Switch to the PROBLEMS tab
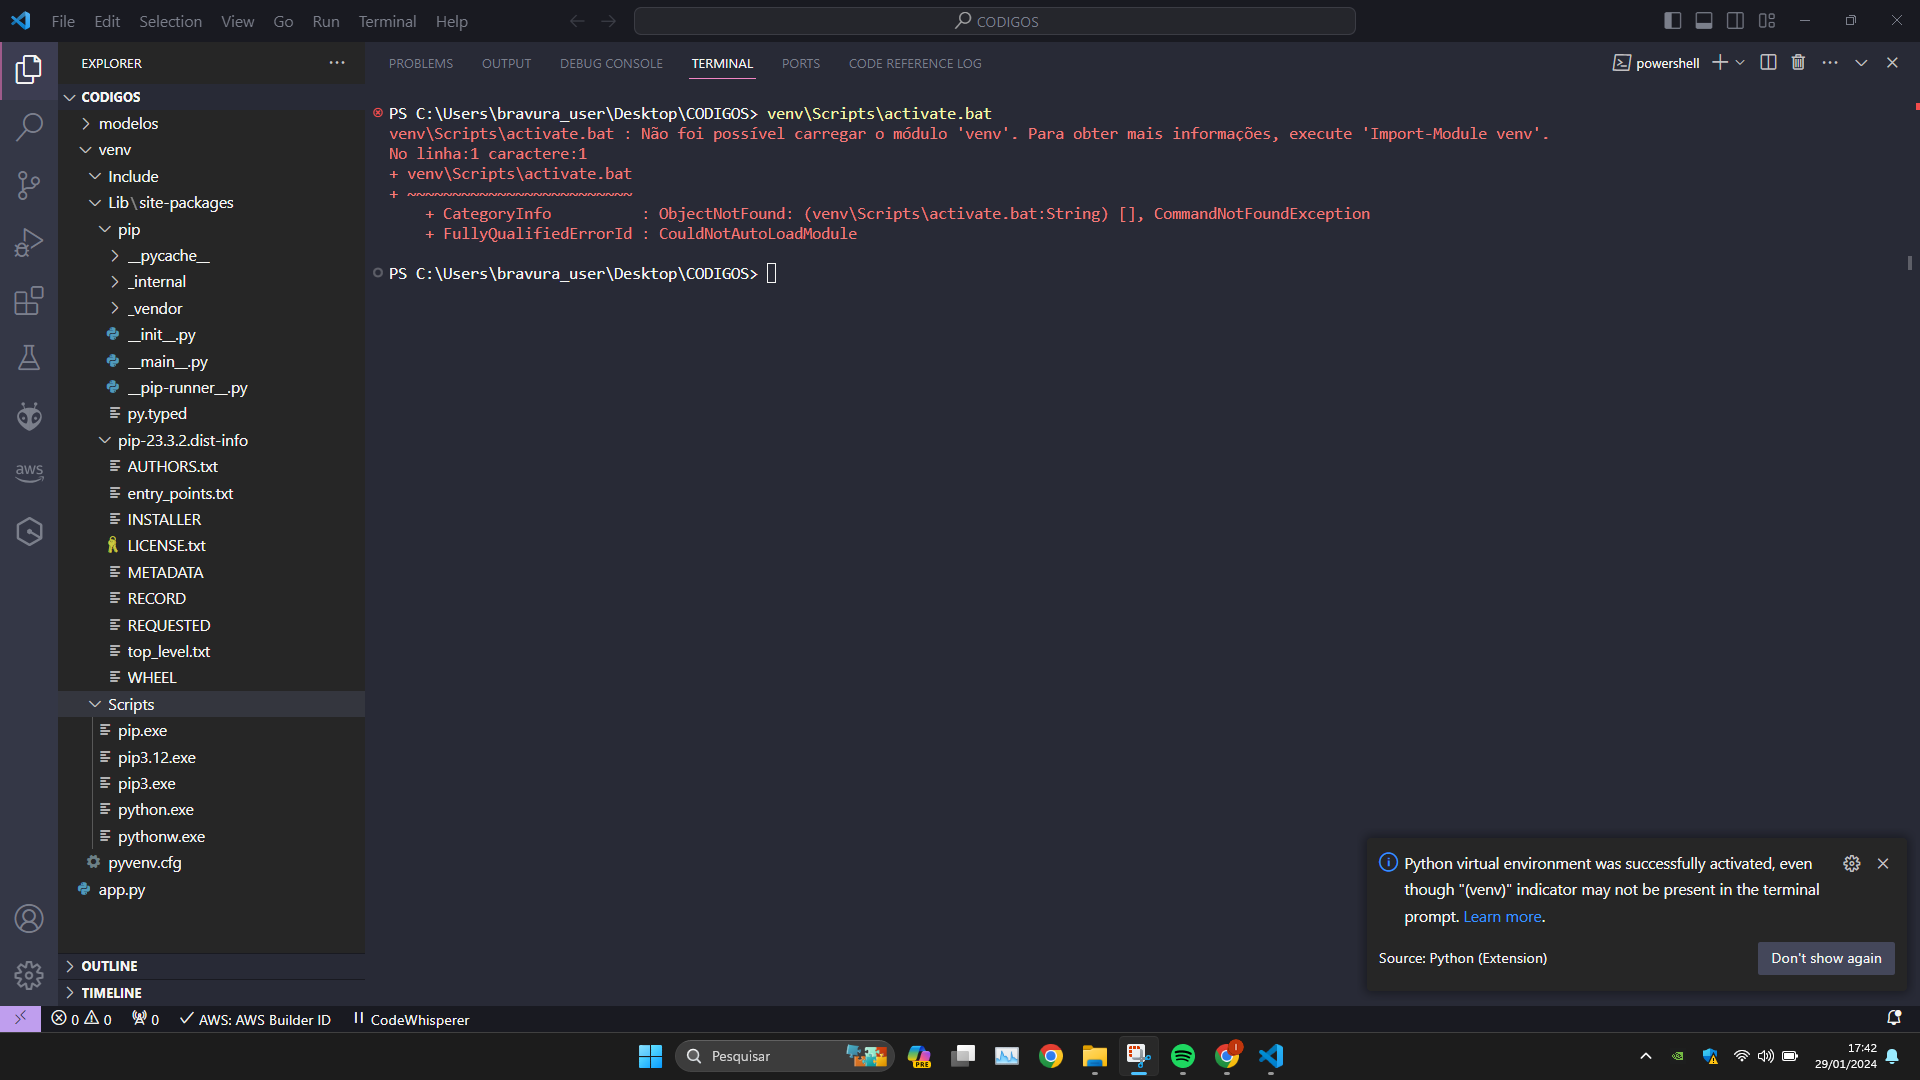Viewport: 1920px width, 1080px height. (x=421, y=63)
